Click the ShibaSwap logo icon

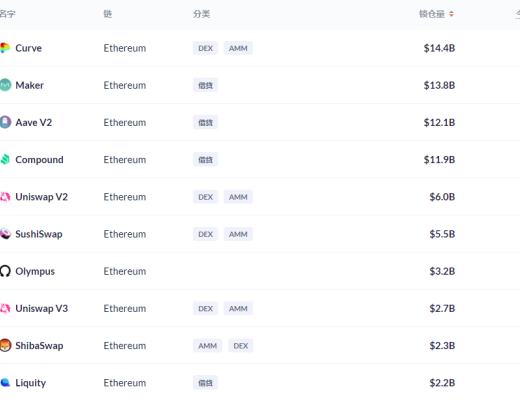coord(5,345)
